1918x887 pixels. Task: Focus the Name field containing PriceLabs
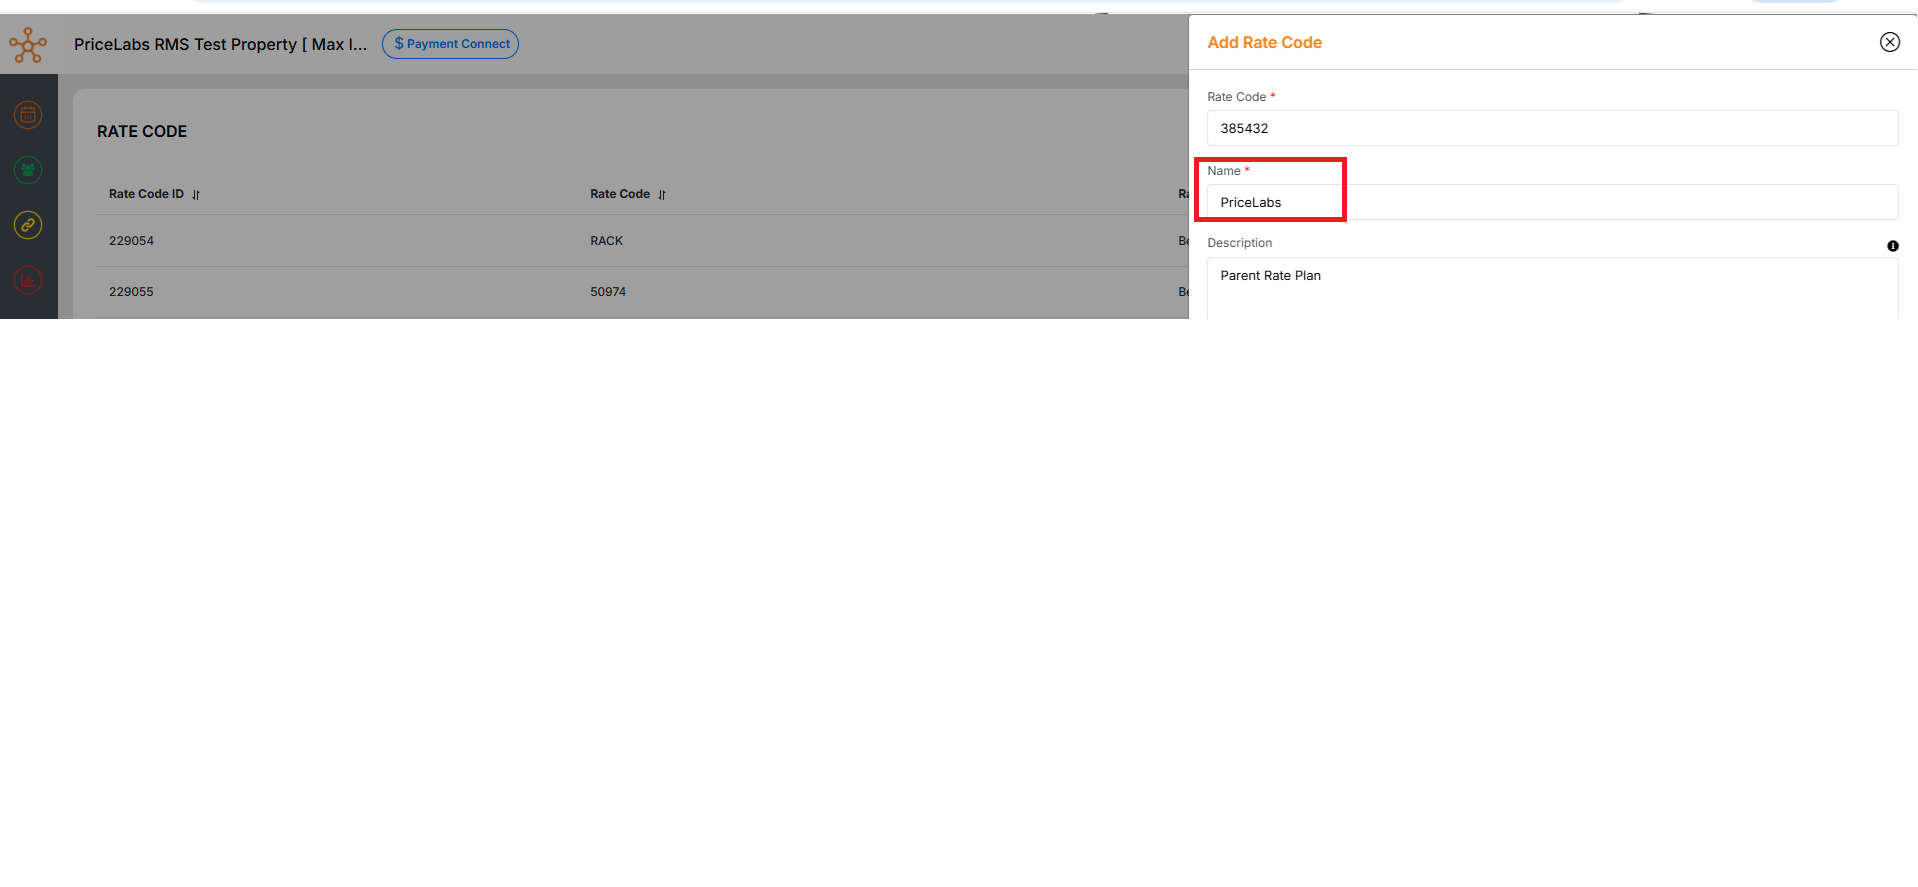click(x=1551, y=202)
